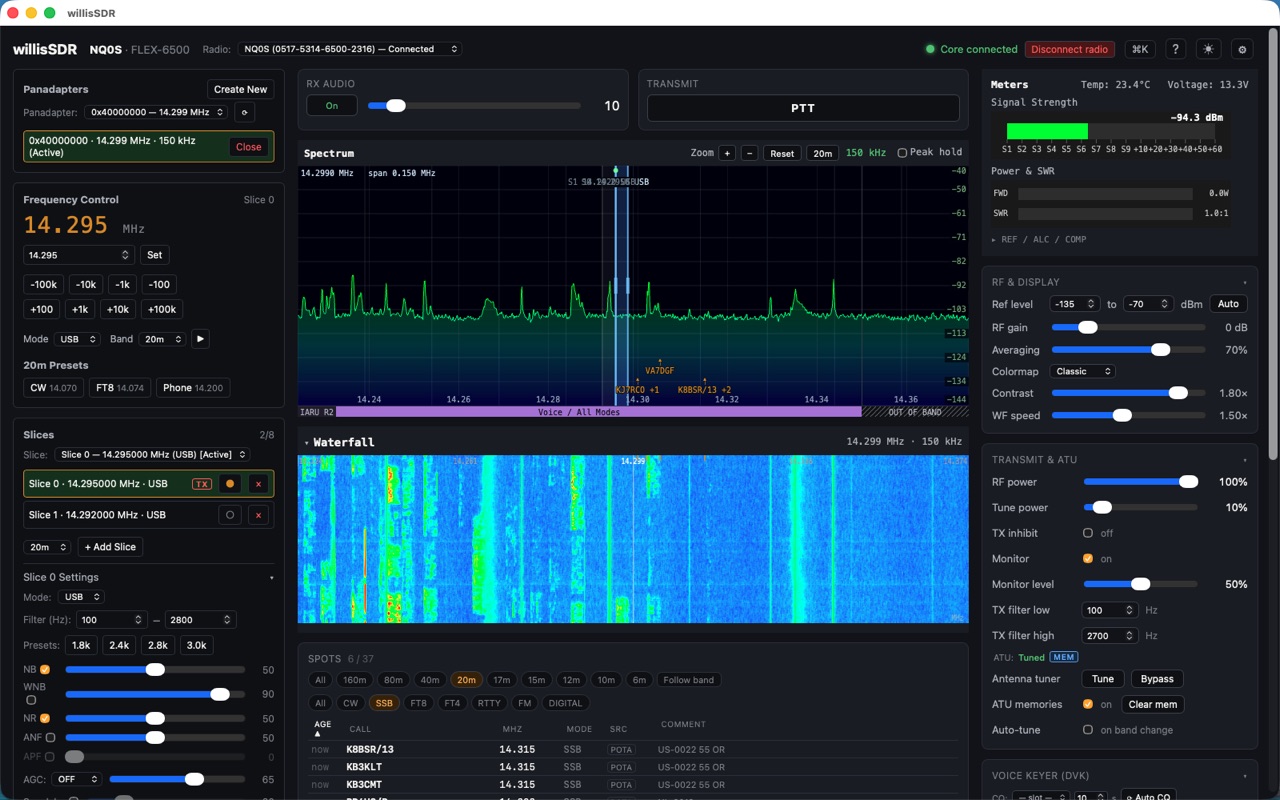1280x800 pixels.
Task: Toggle light/dark theme sun icon
Action: pos(1208,49)
